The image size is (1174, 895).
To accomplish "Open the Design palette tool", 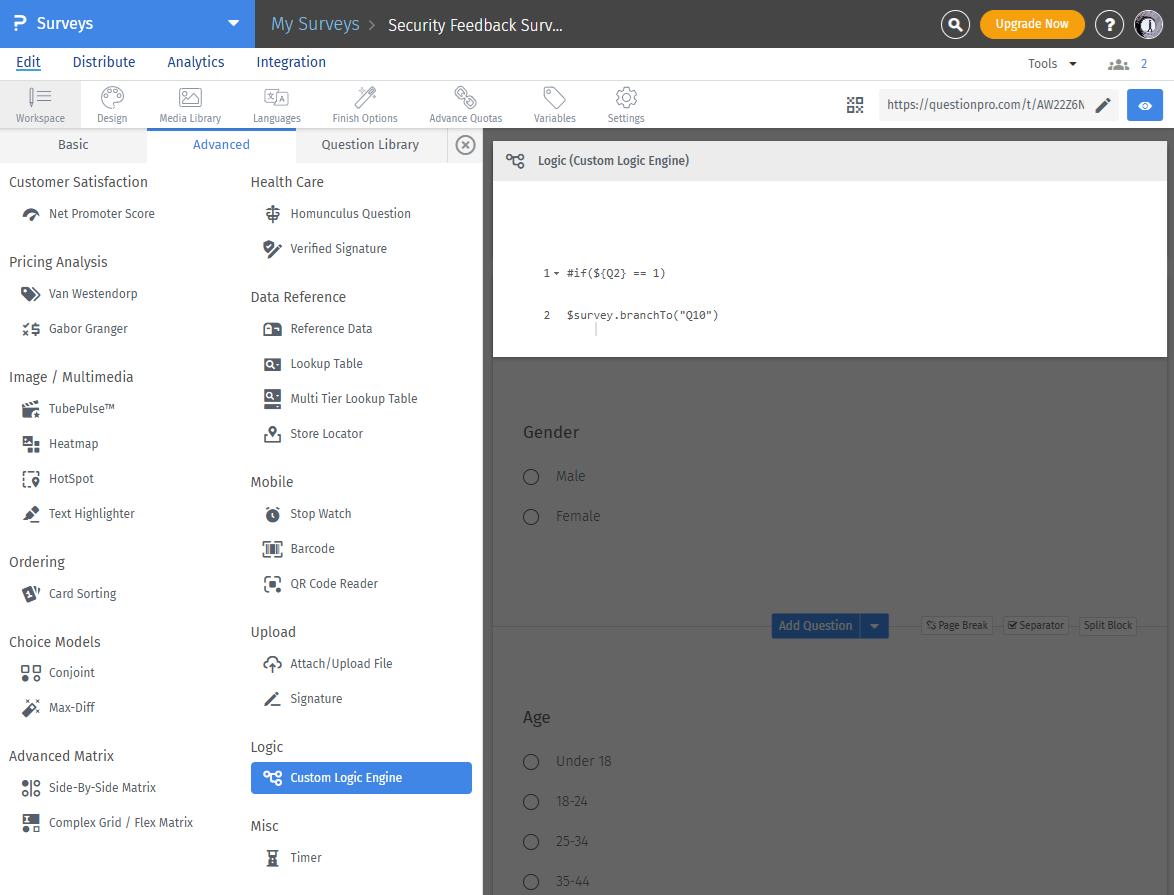I will coord(112,104).
